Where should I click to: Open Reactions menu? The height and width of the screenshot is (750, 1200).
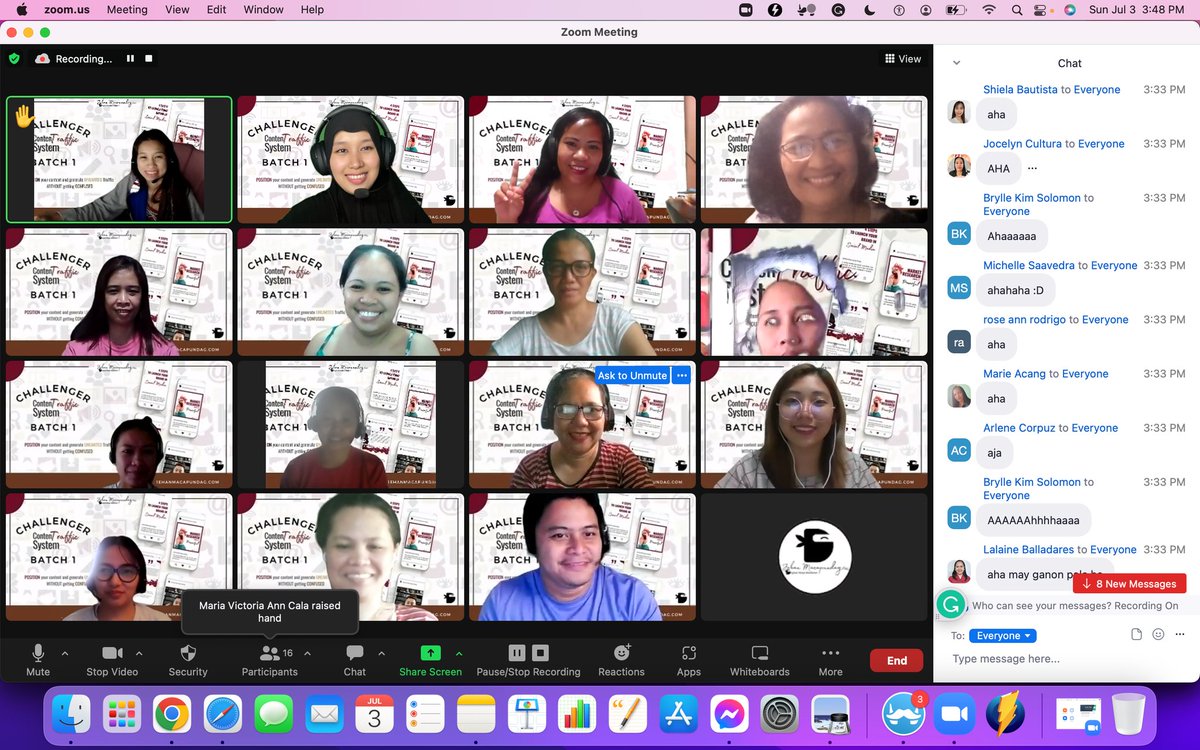(x=621, y=660)
